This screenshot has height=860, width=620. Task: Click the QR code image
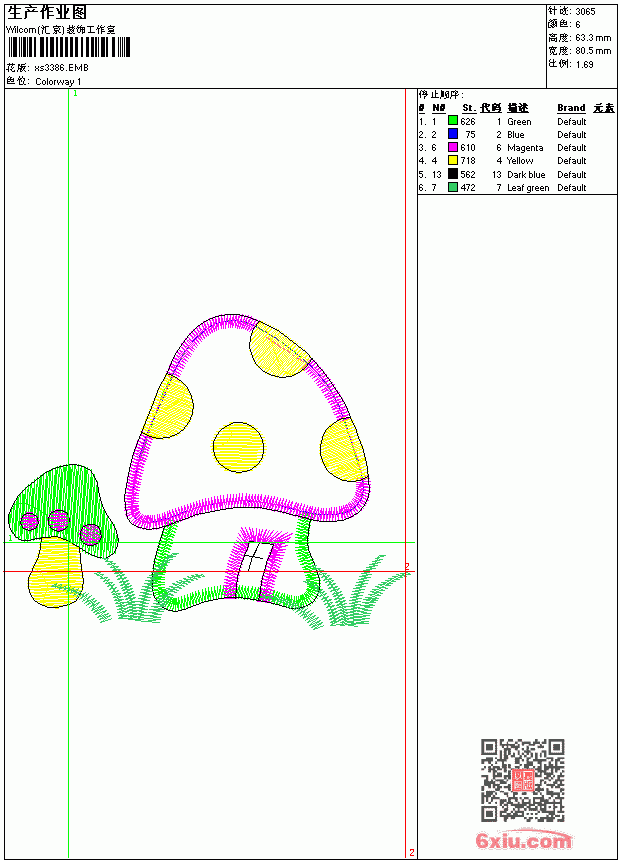[523, 780]
